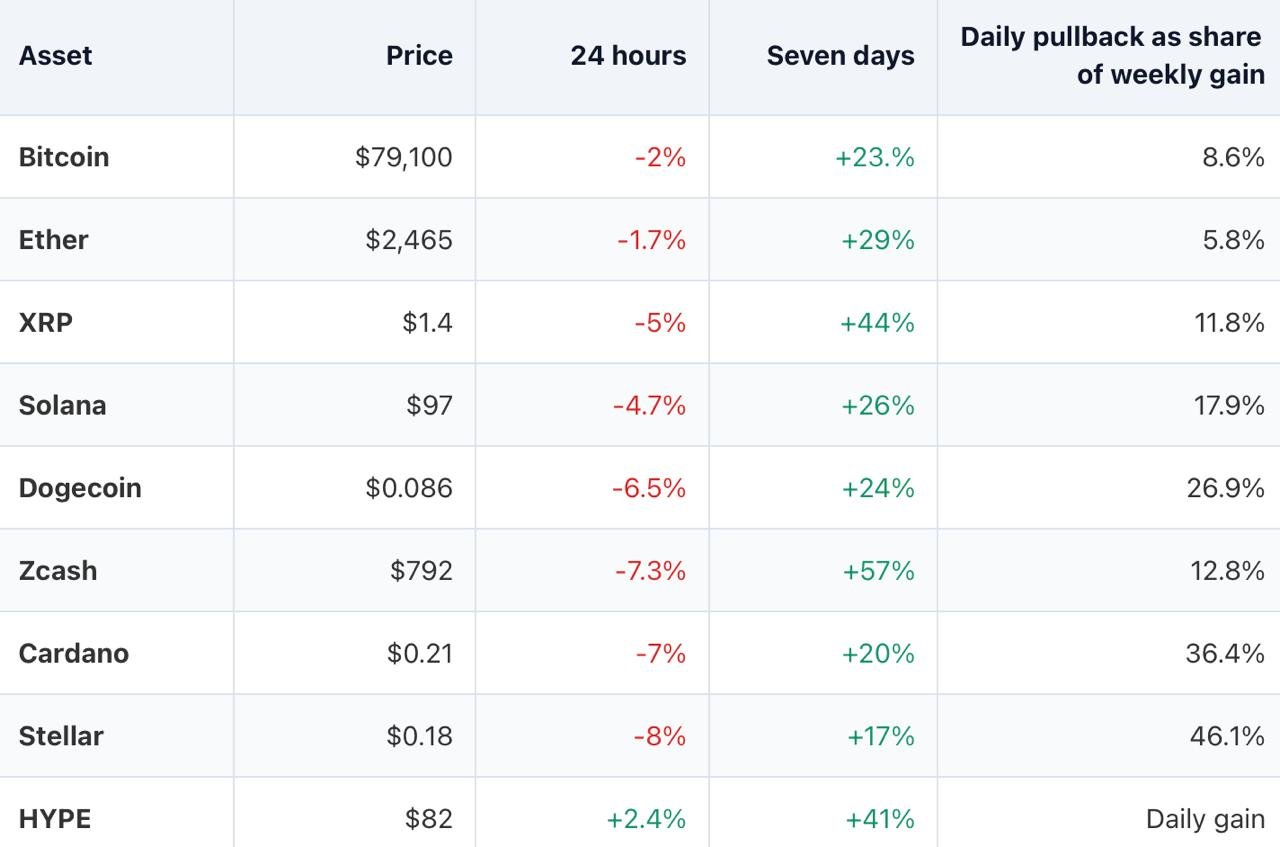Select the Dogecoin row label
This screenshot has width=1280, height=847.
click(x=80, y=489)
